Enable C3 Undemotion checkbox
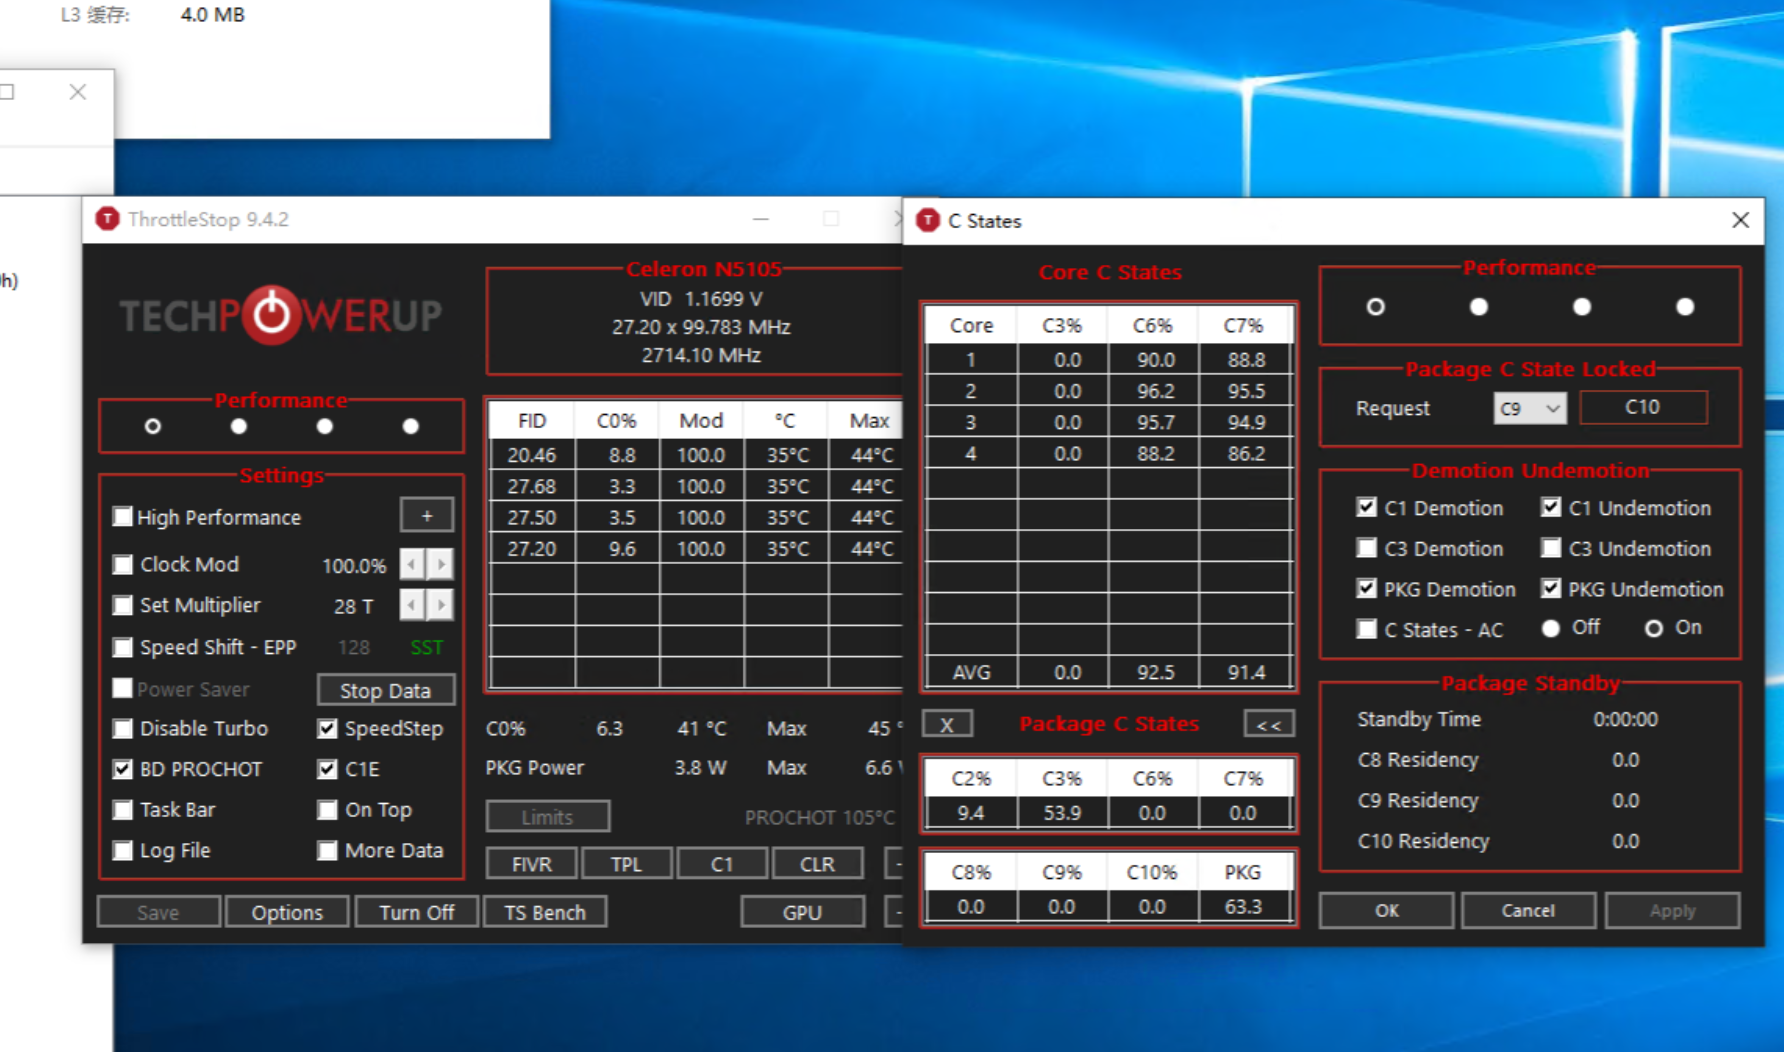 point(1551,548)
